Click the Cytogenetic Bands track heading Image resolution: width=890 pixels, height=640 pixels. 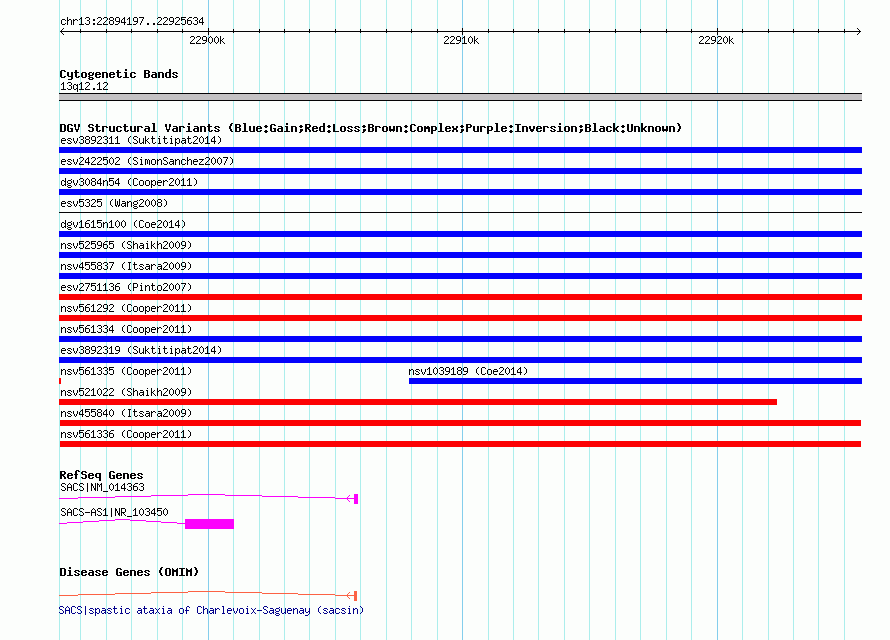(119, 74)
